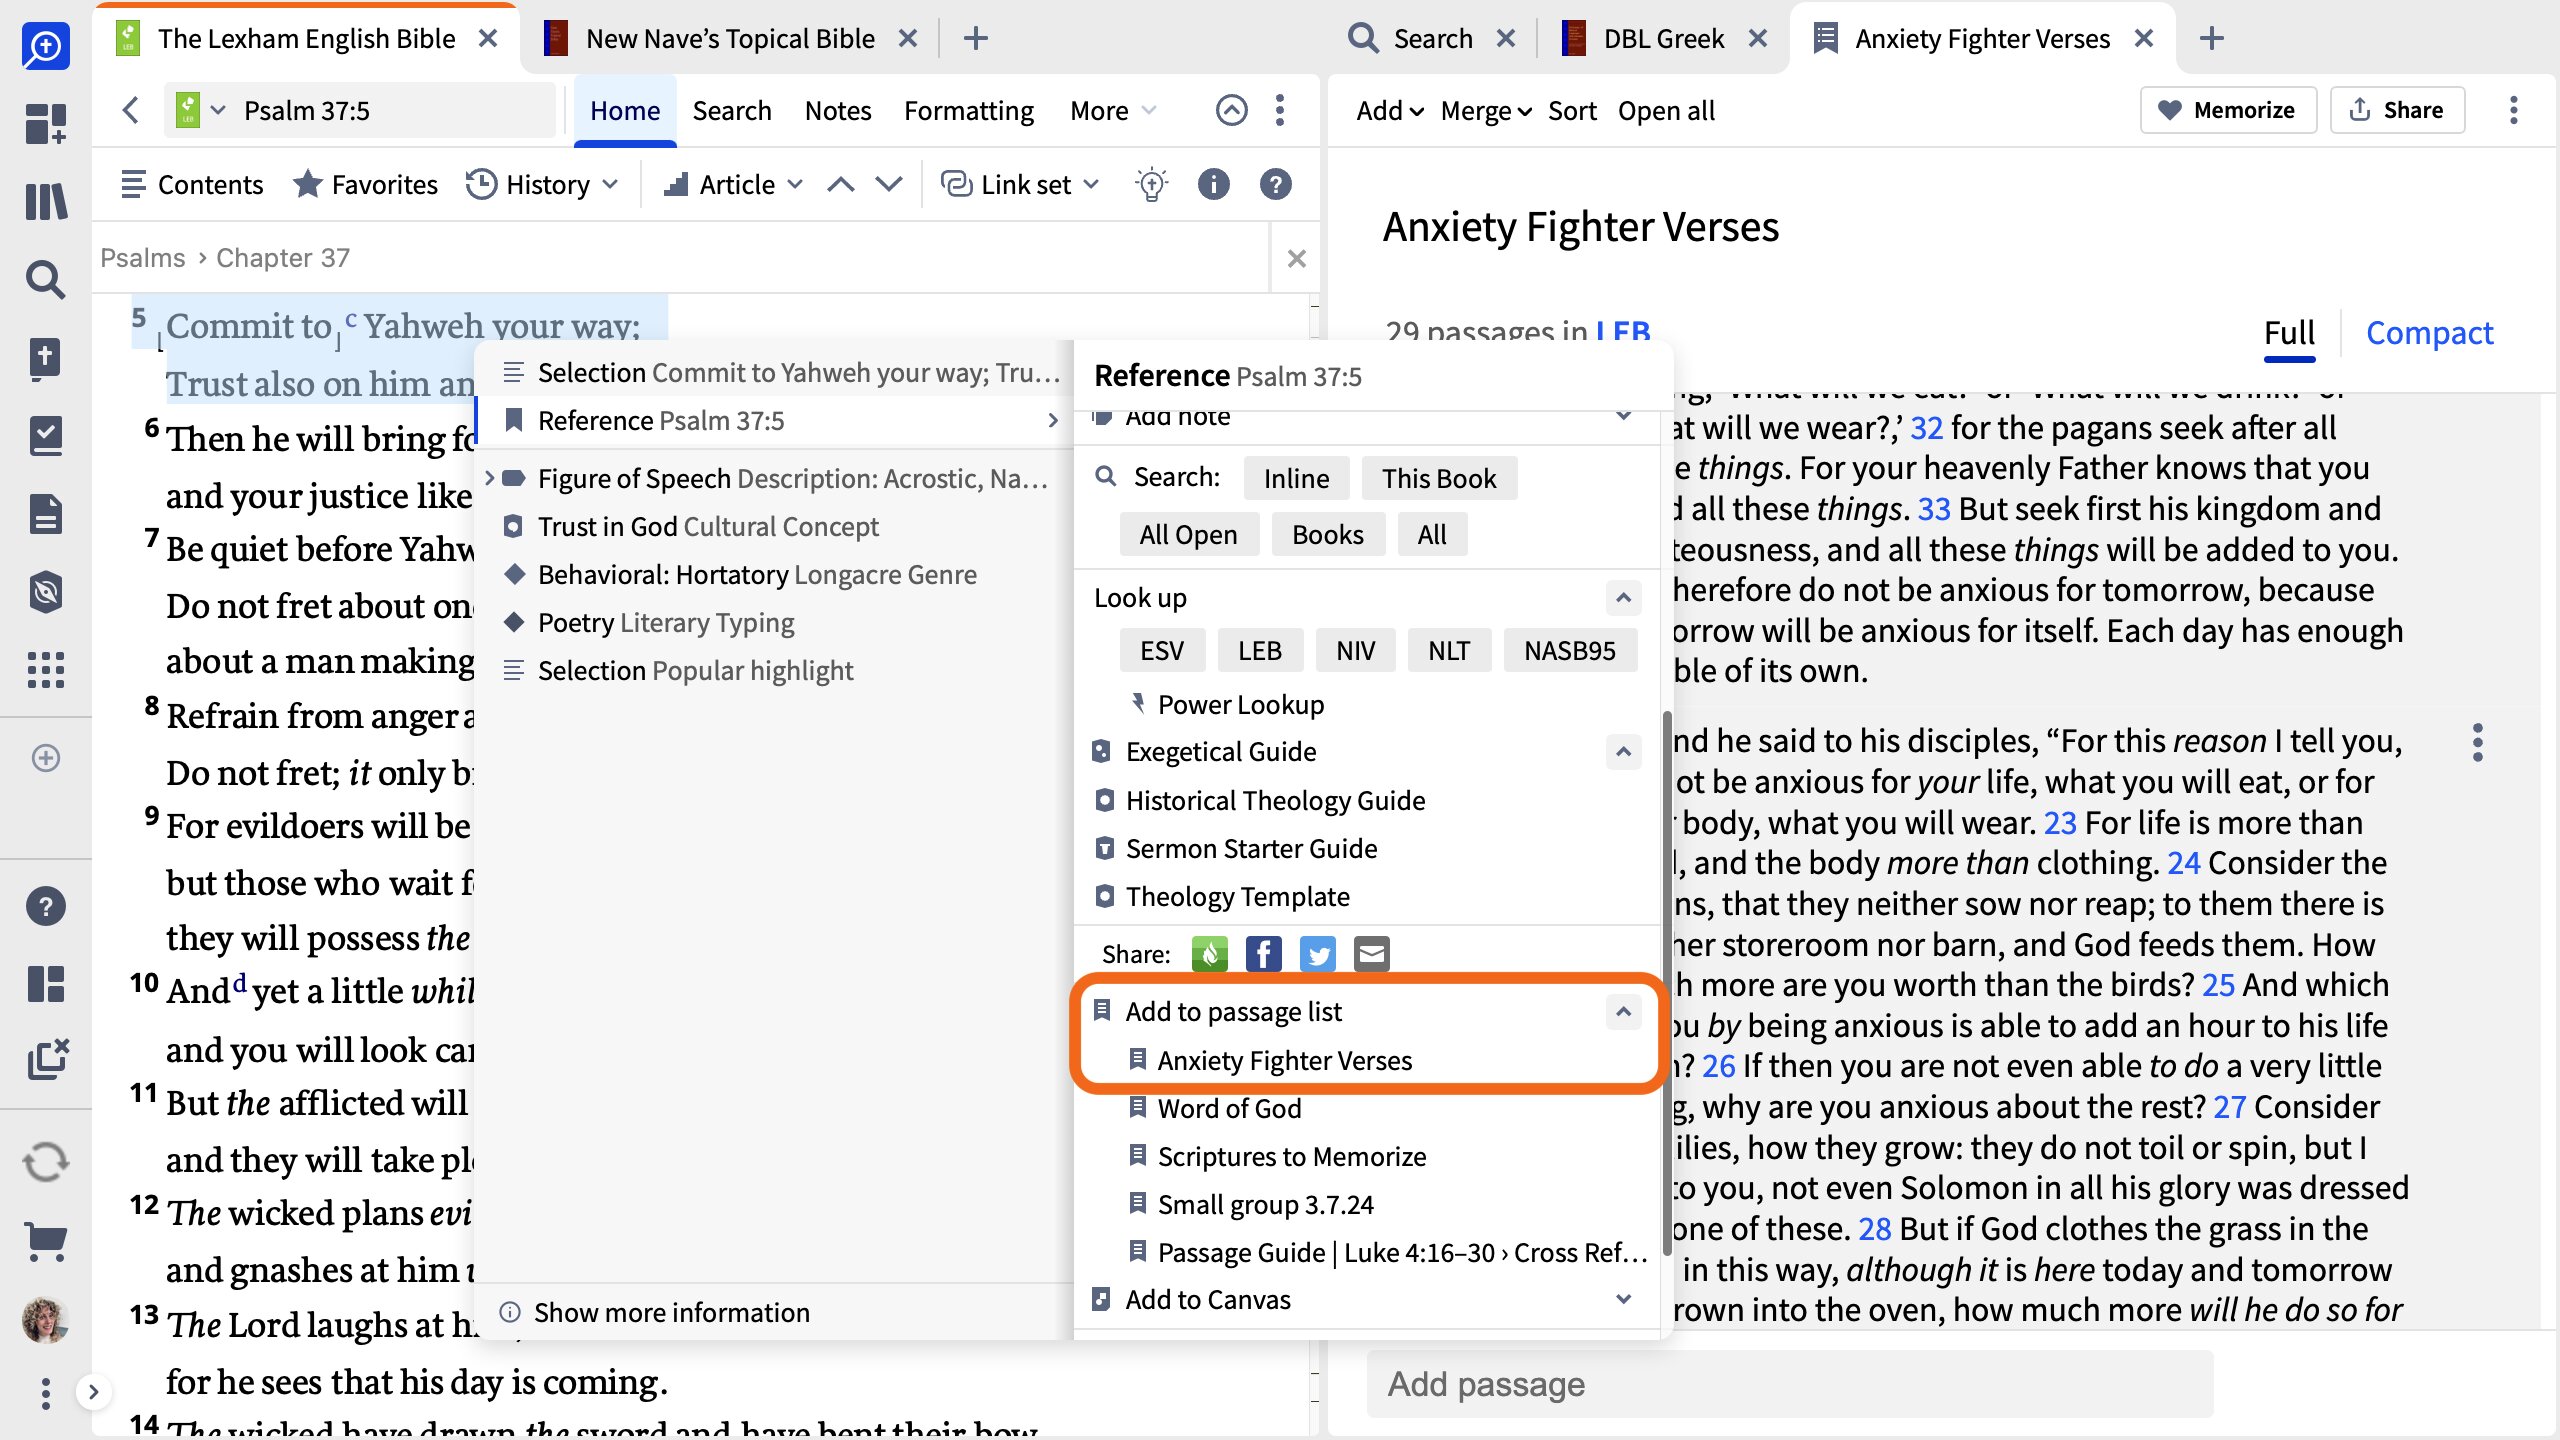2560x1440 pixels.
Task: Look up the verse in NASB95
Action: (1569, 650)
